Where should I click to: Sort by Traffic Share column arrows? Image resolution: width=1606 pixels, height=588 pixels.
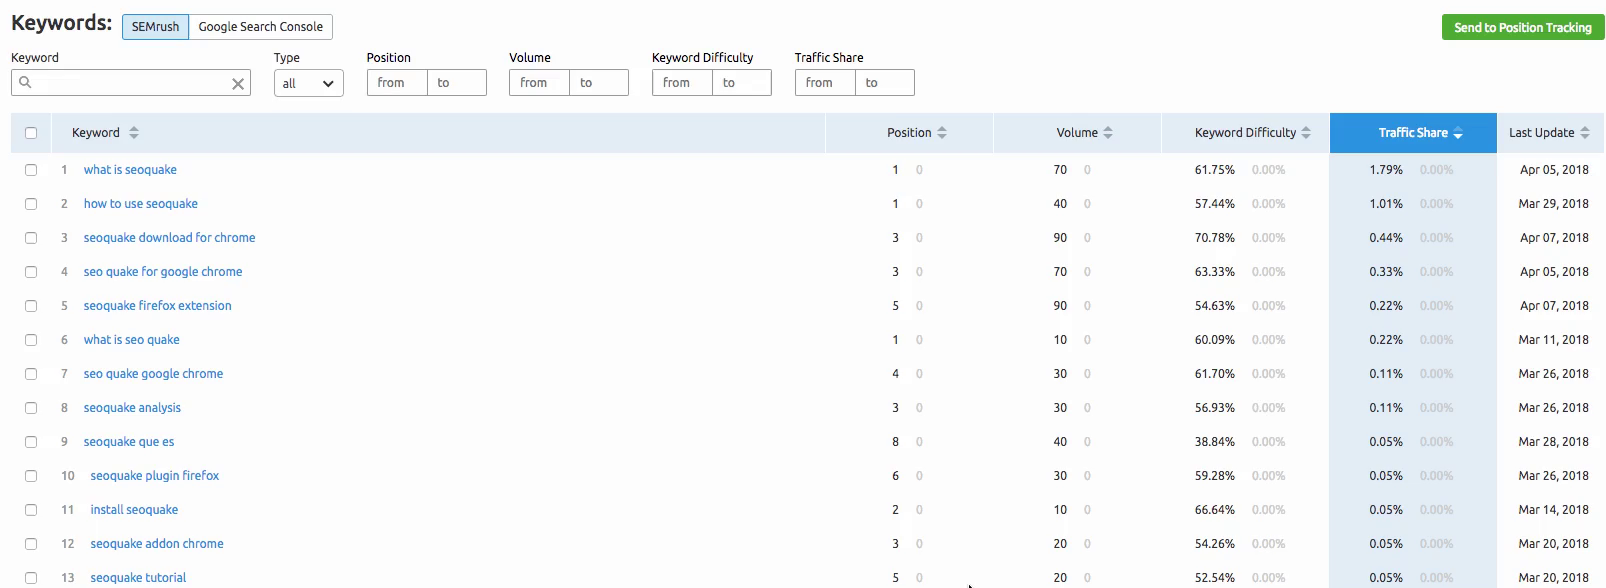[1458, 133]
